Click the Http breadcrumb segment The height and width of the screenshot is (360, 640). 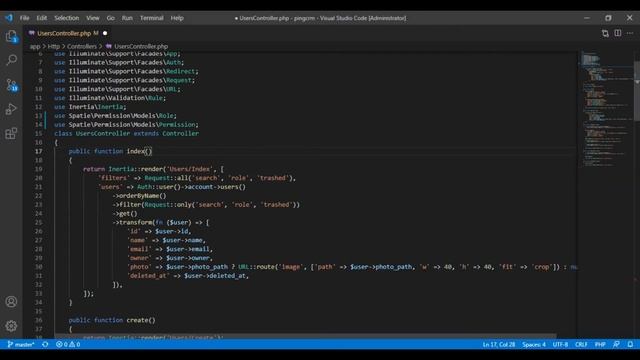click(54, 47)
